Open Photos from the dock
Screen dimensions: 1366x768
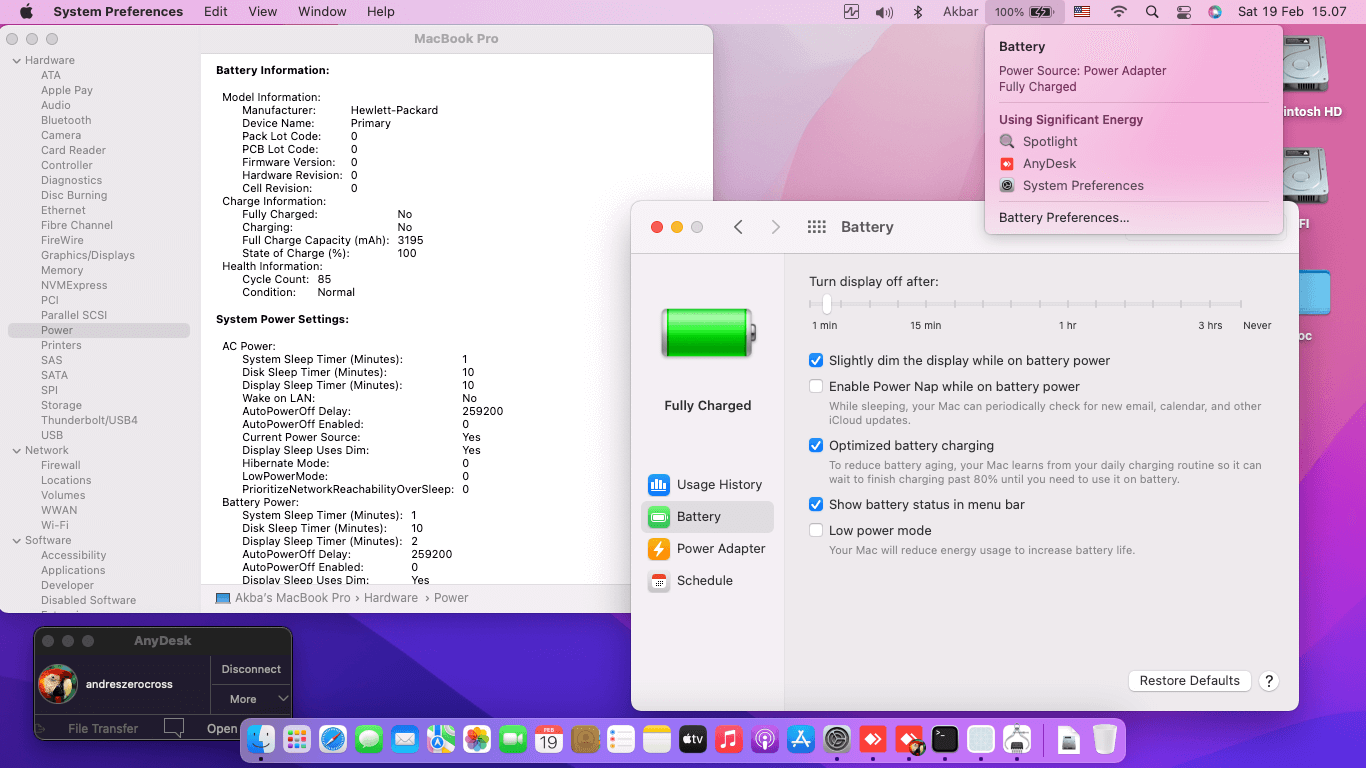(x=477, y=739)
